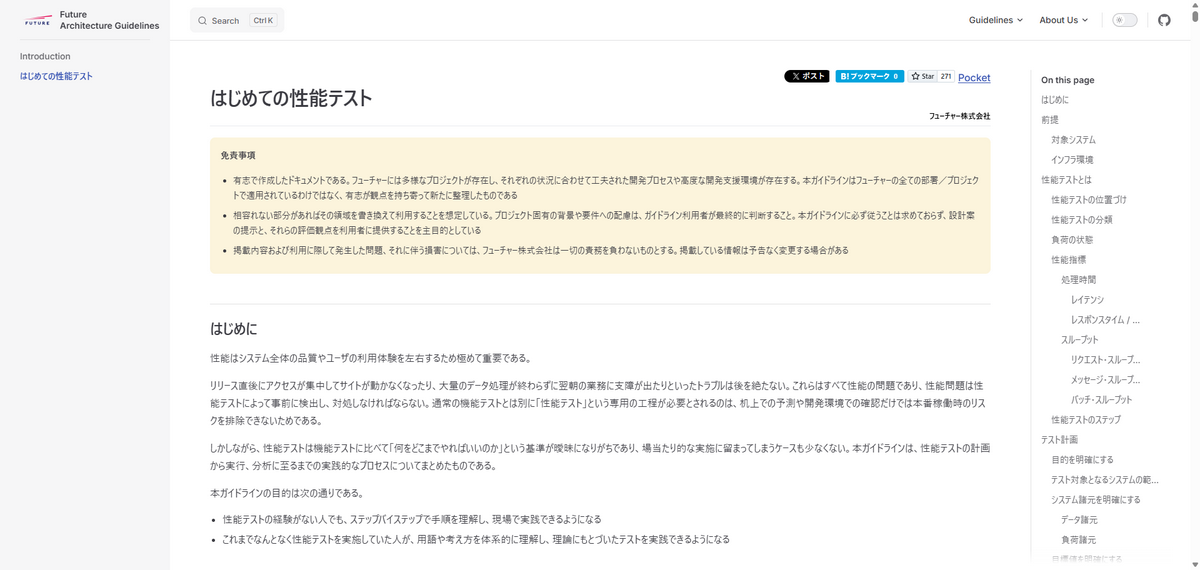Go to インフラ環境 section link
This screenshot has width=1200, height=570.
[x=1072, y=160]
